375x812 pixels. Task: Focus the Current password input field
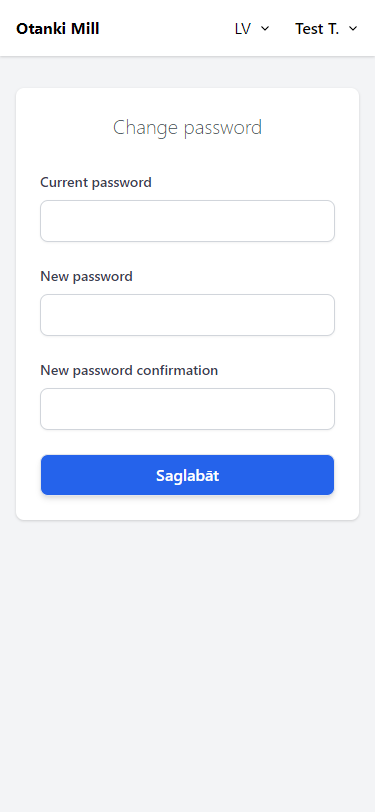point(188,221)
